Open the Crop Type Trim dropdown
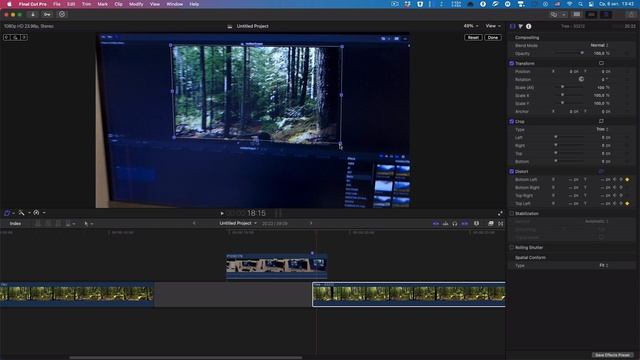 click(x=602, y=129)
